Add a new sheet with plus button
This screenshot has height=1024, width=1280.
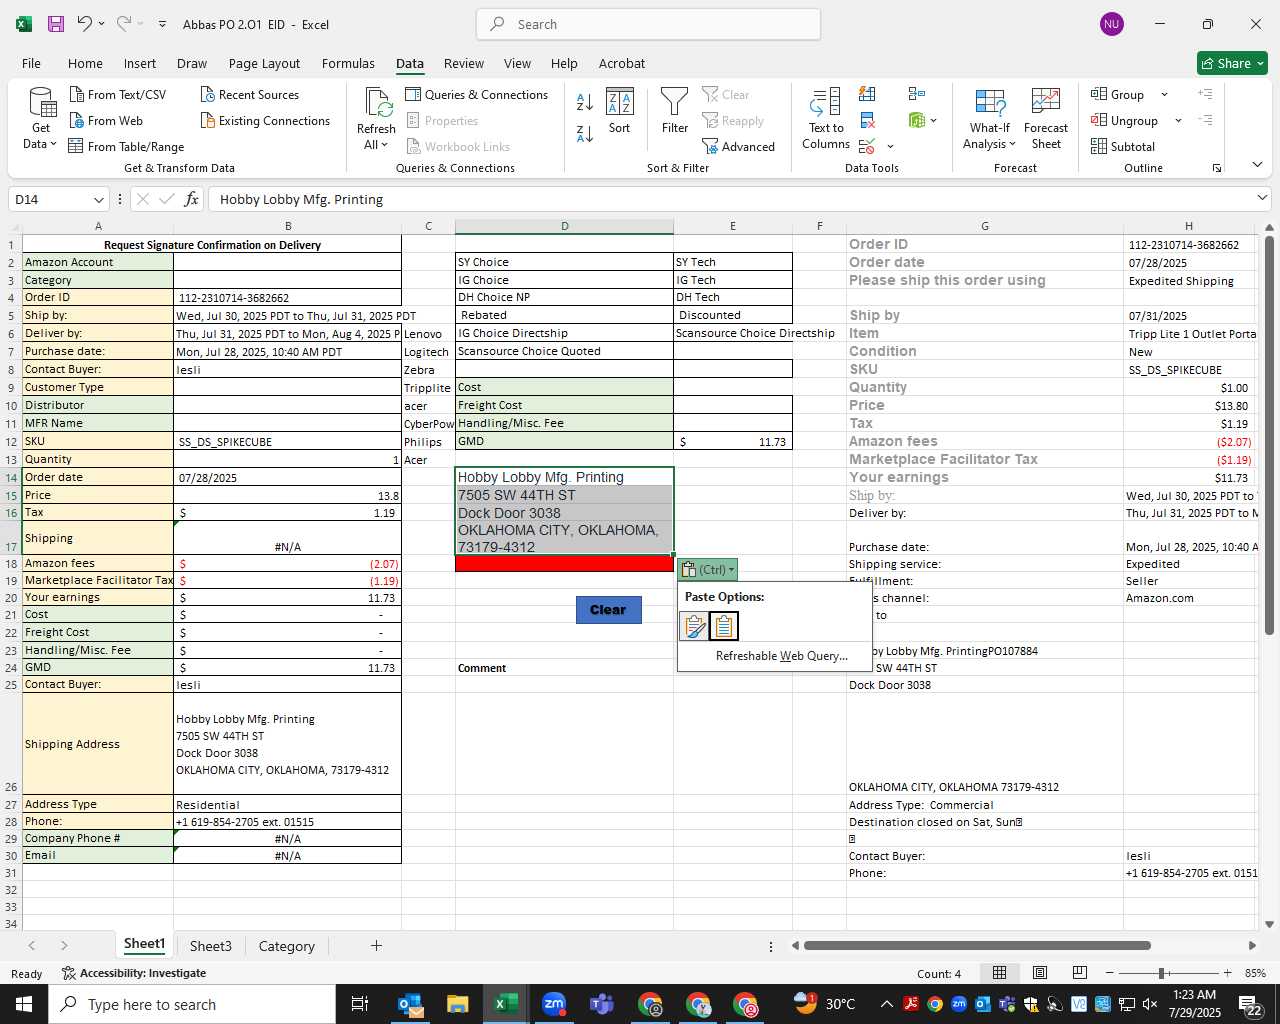(376, 945)
